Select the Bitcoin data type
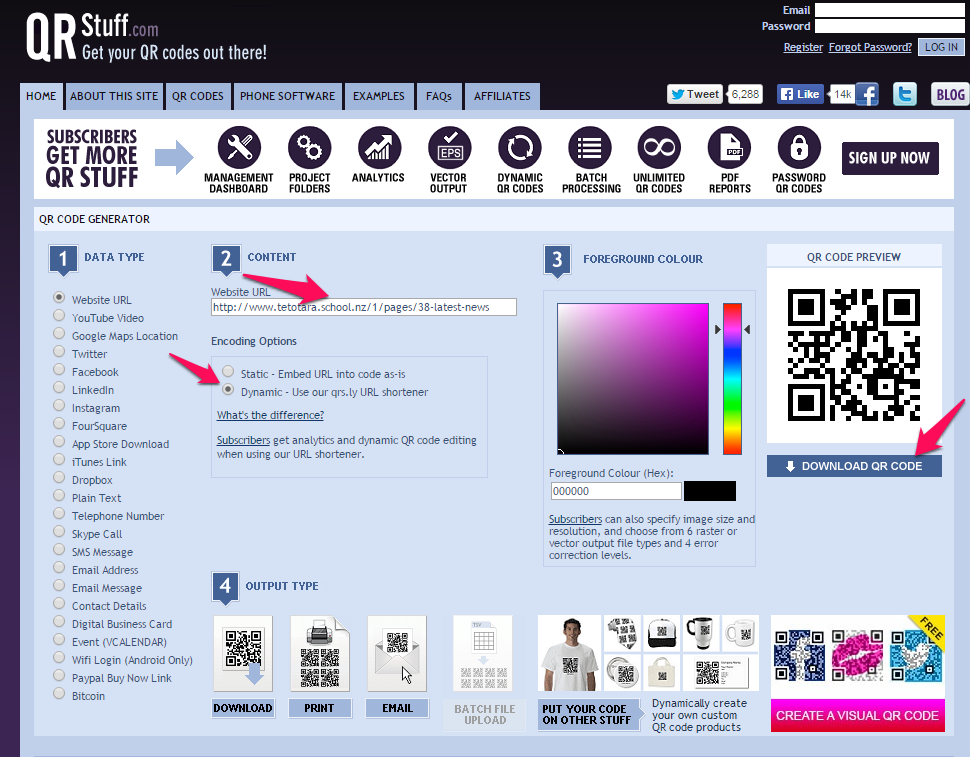Image resolution: width=970 pixels, height=757 pixels. coord(59,693)
